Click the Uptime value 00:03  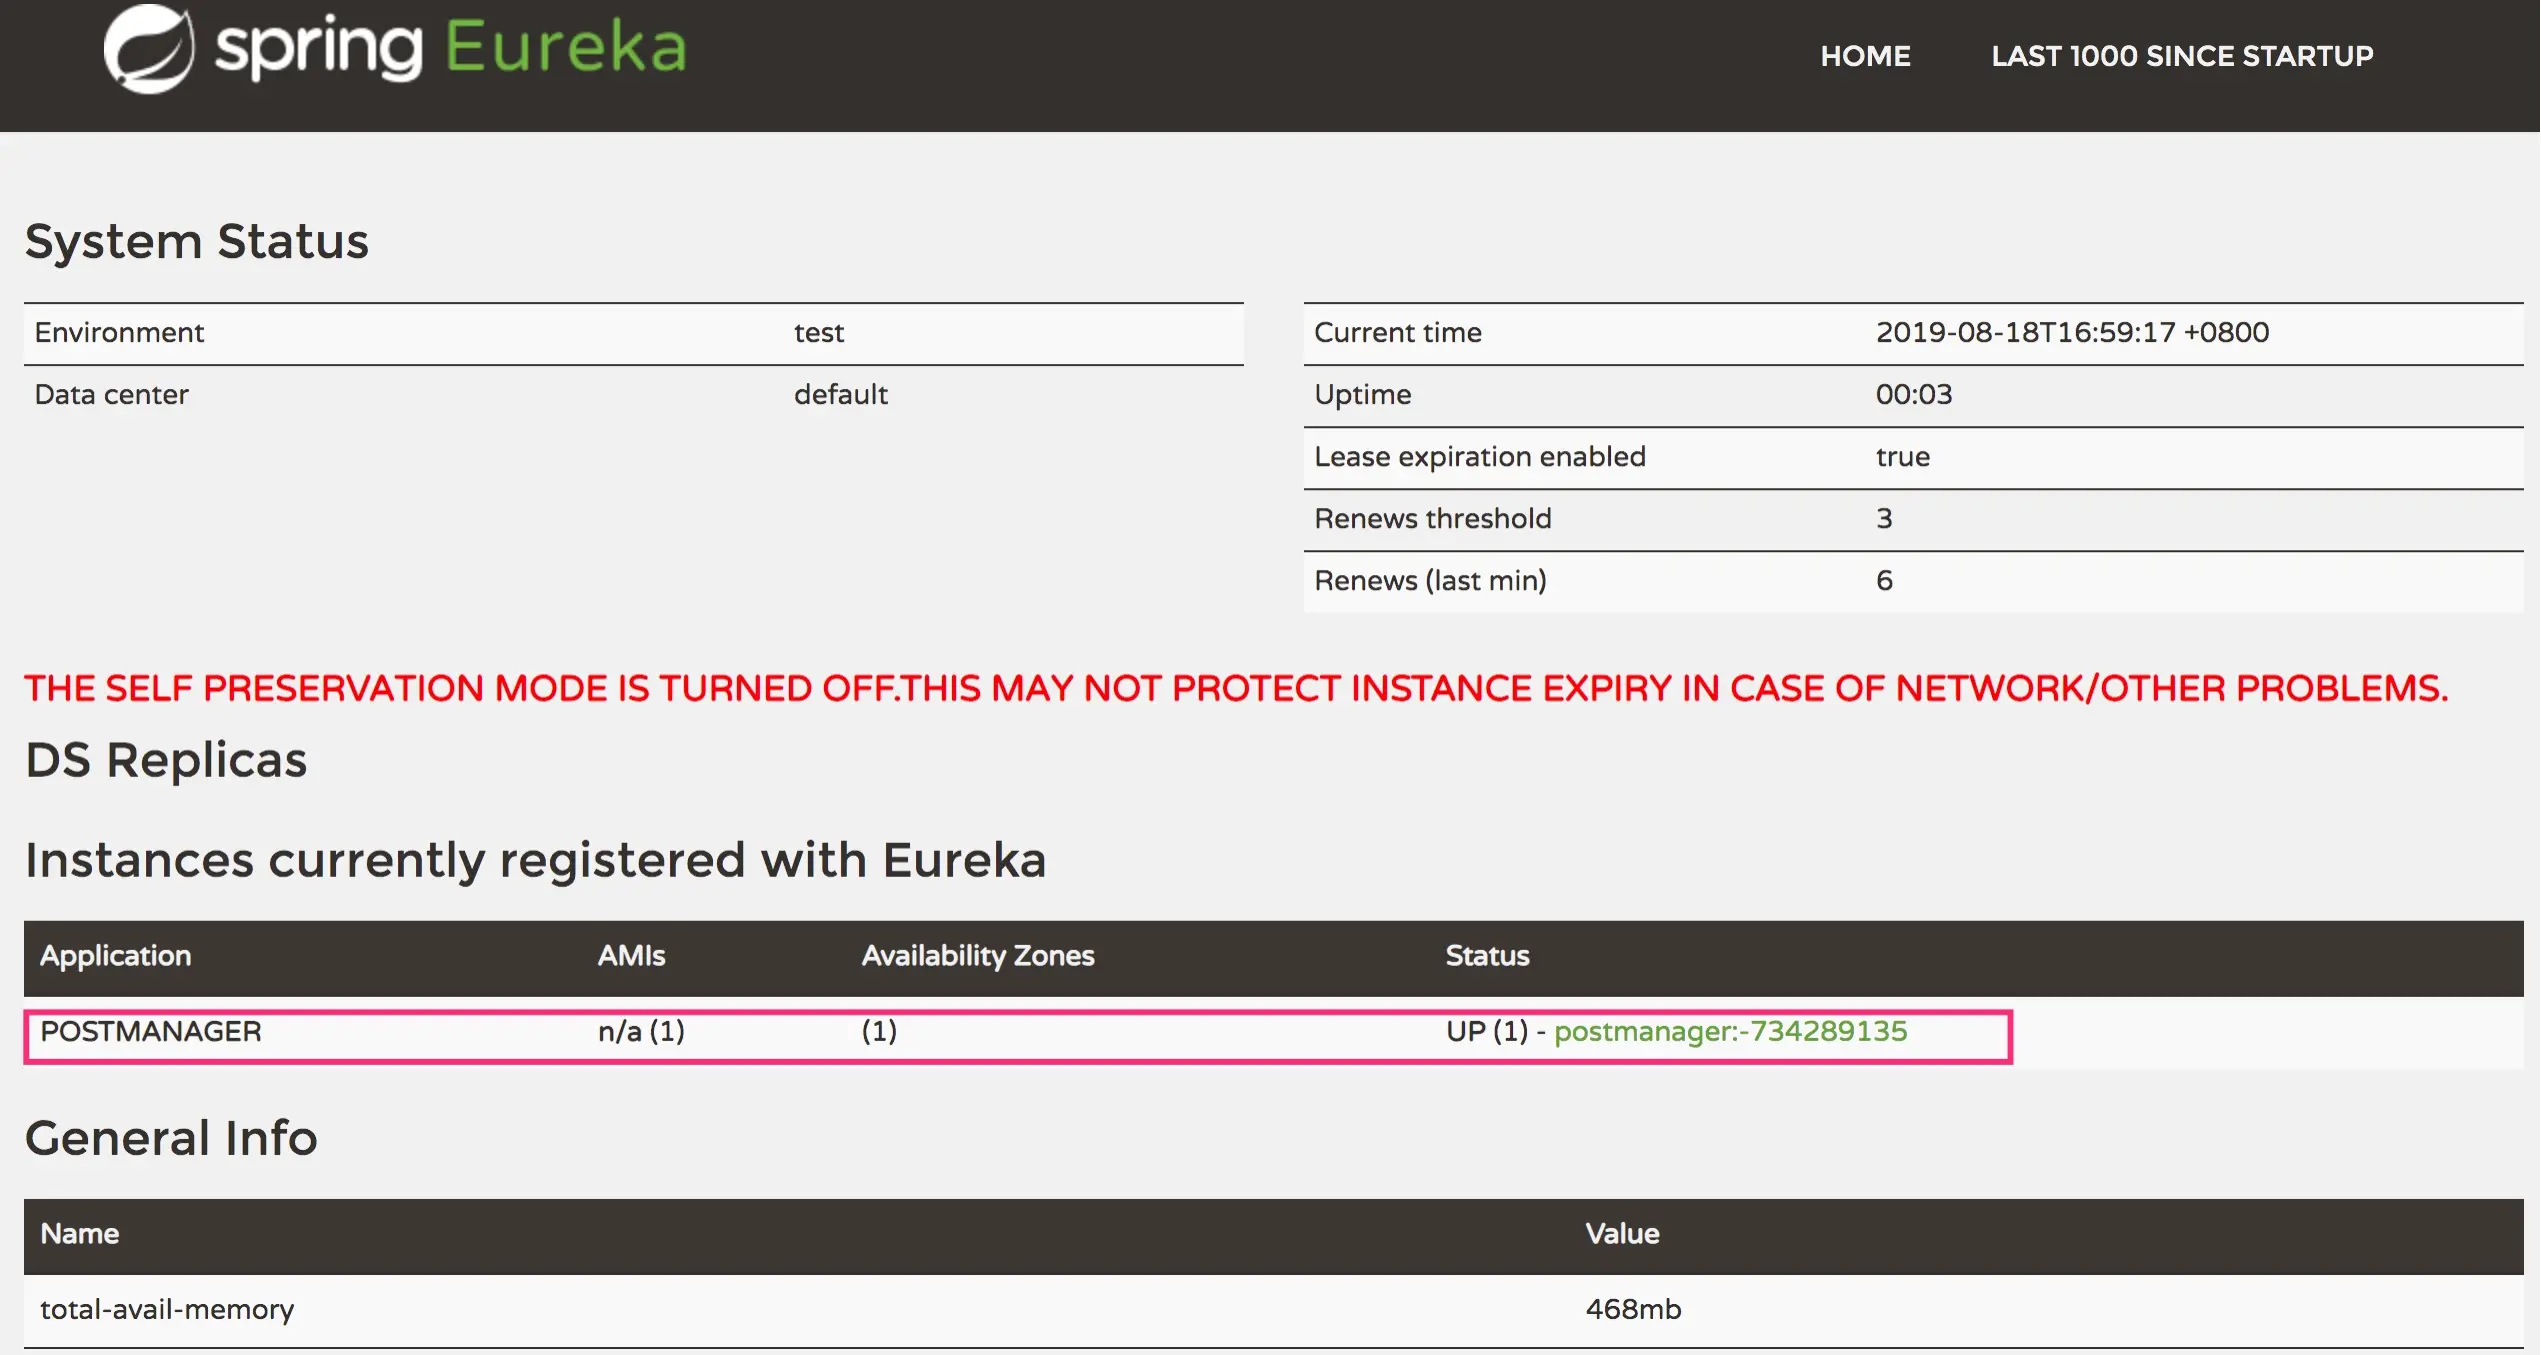1913,394
